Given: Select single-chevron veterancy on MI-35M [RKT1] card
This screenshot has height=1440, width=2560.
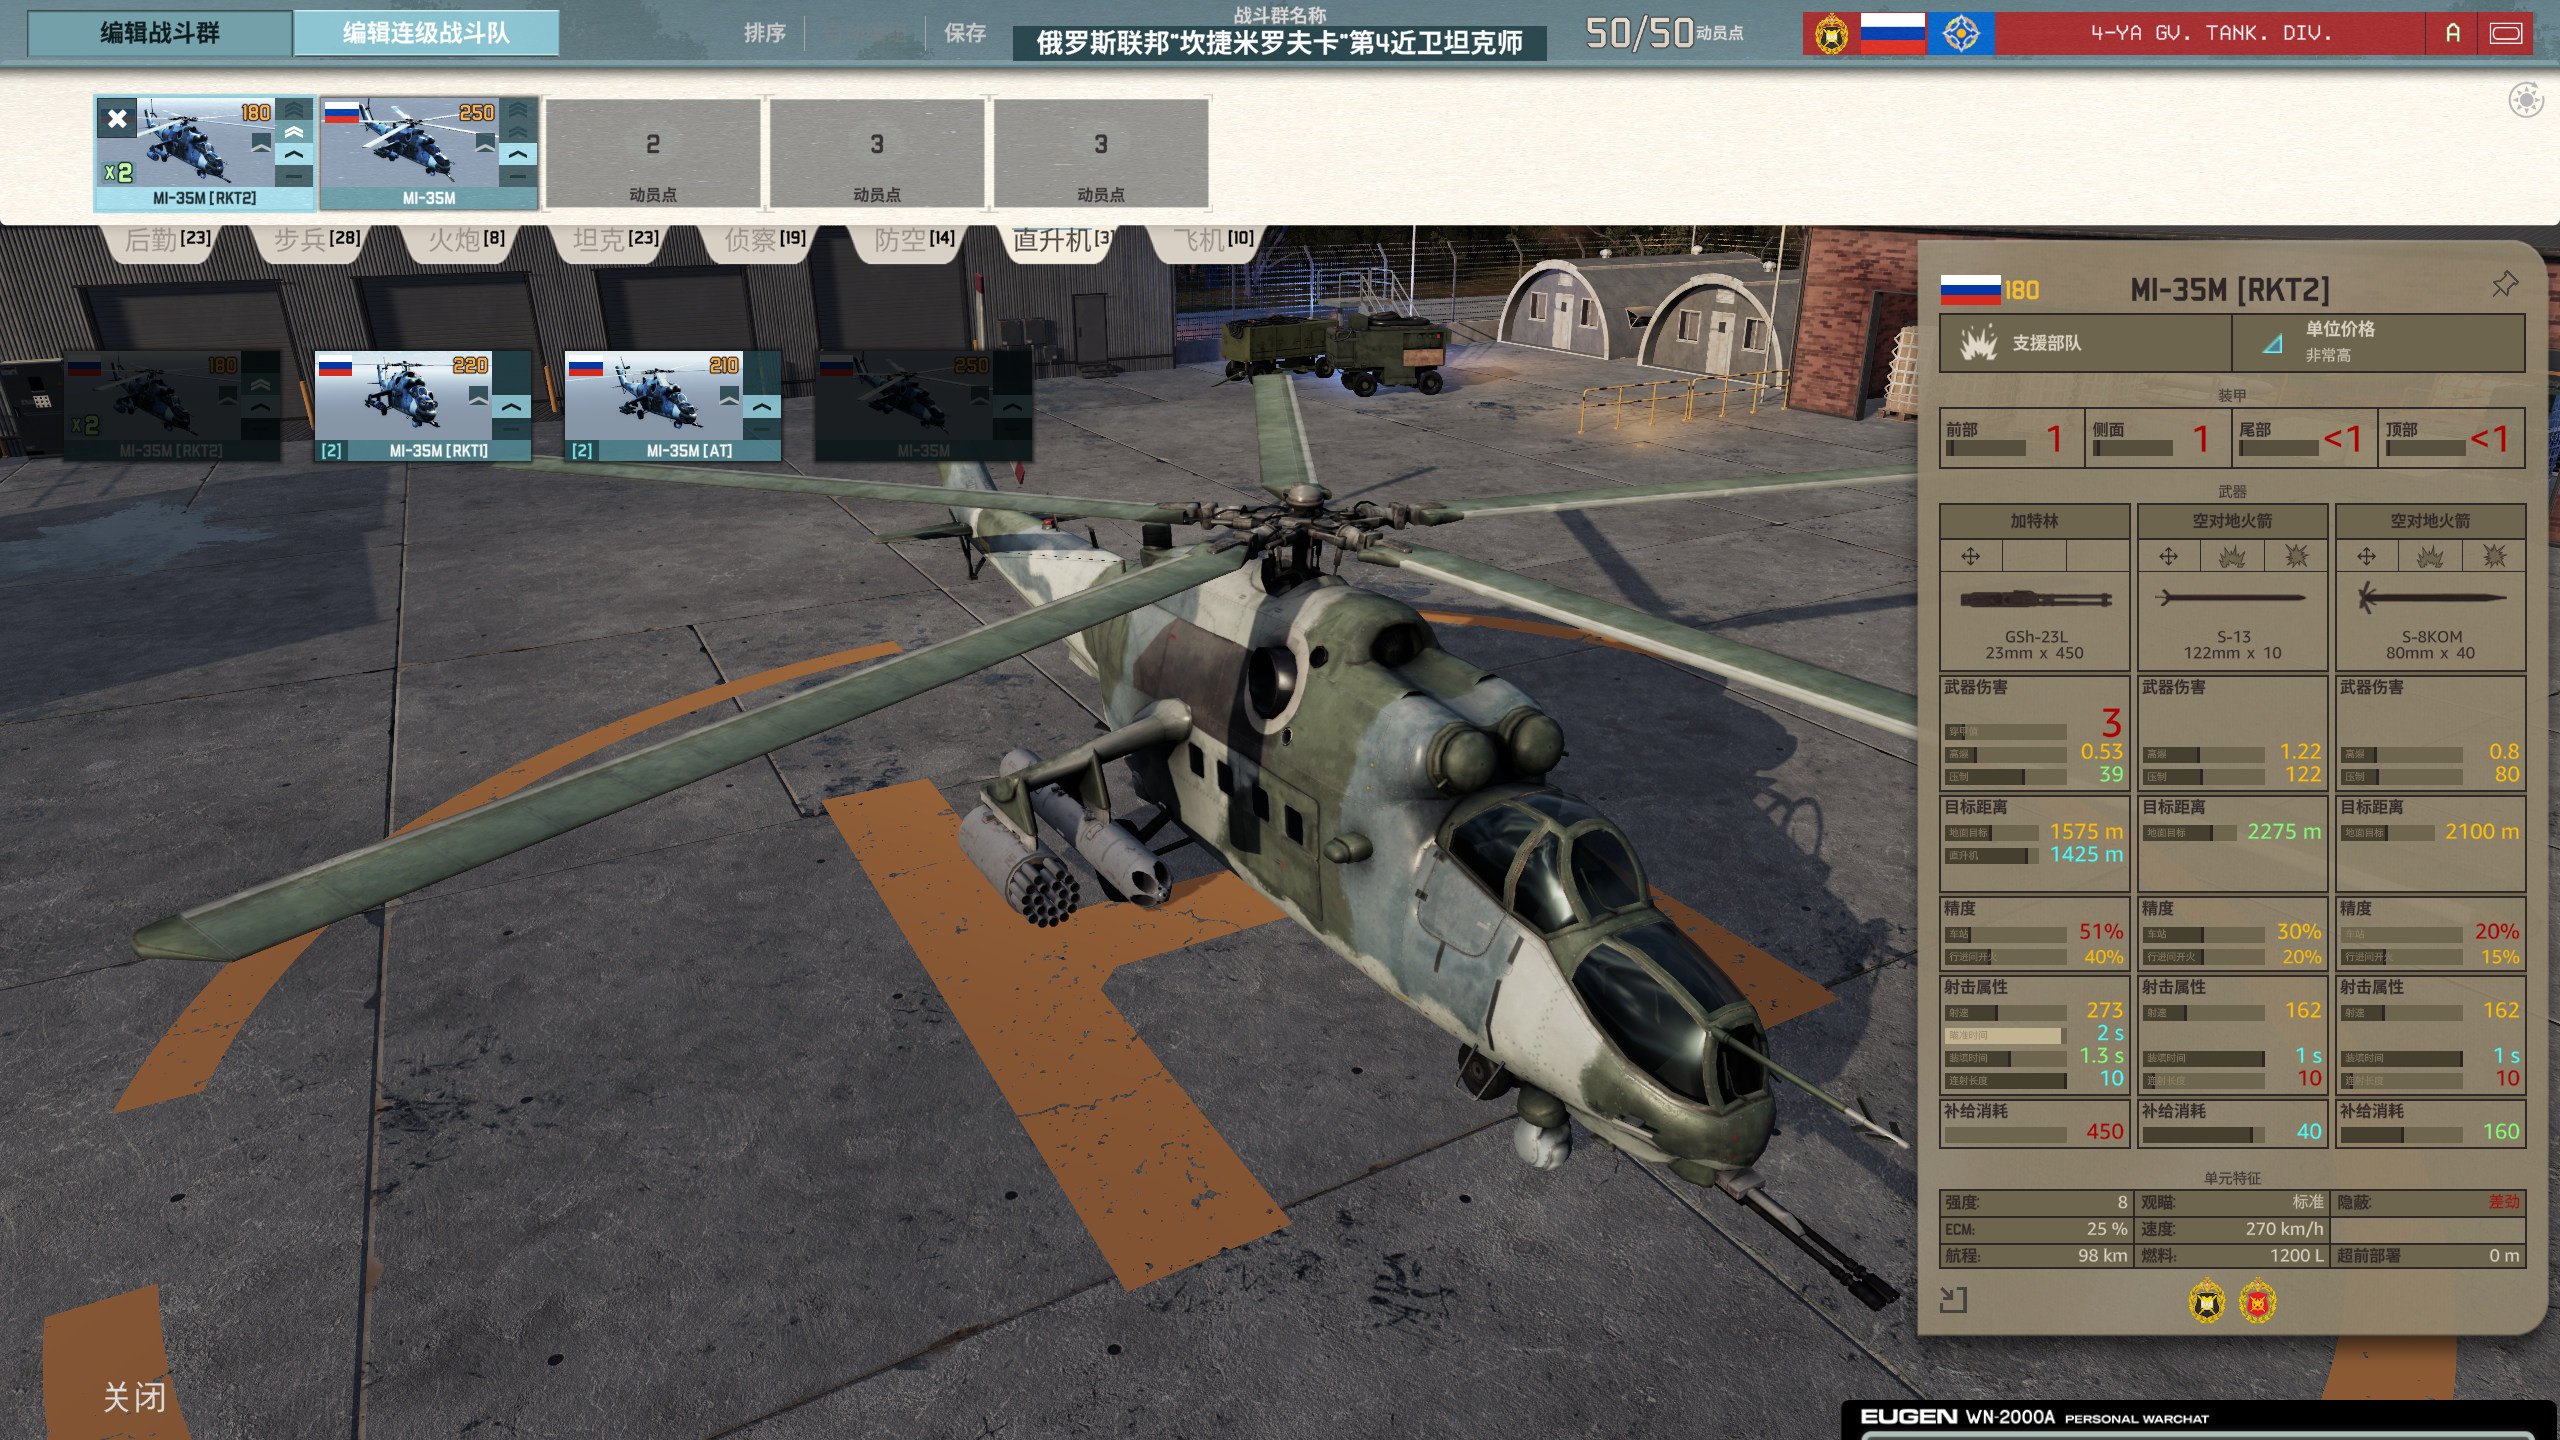Looking at the screenshot, I should (x=511, y=407).
